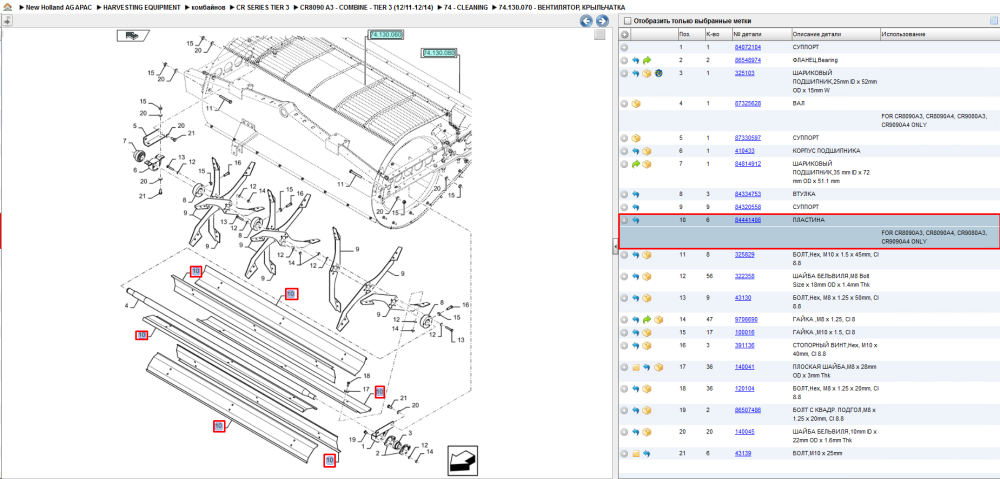The height and width of the screenshot is (479, 1000).
Task: Collapse the parts panel with the splitter arrow
Action: [x=615, y=245]
